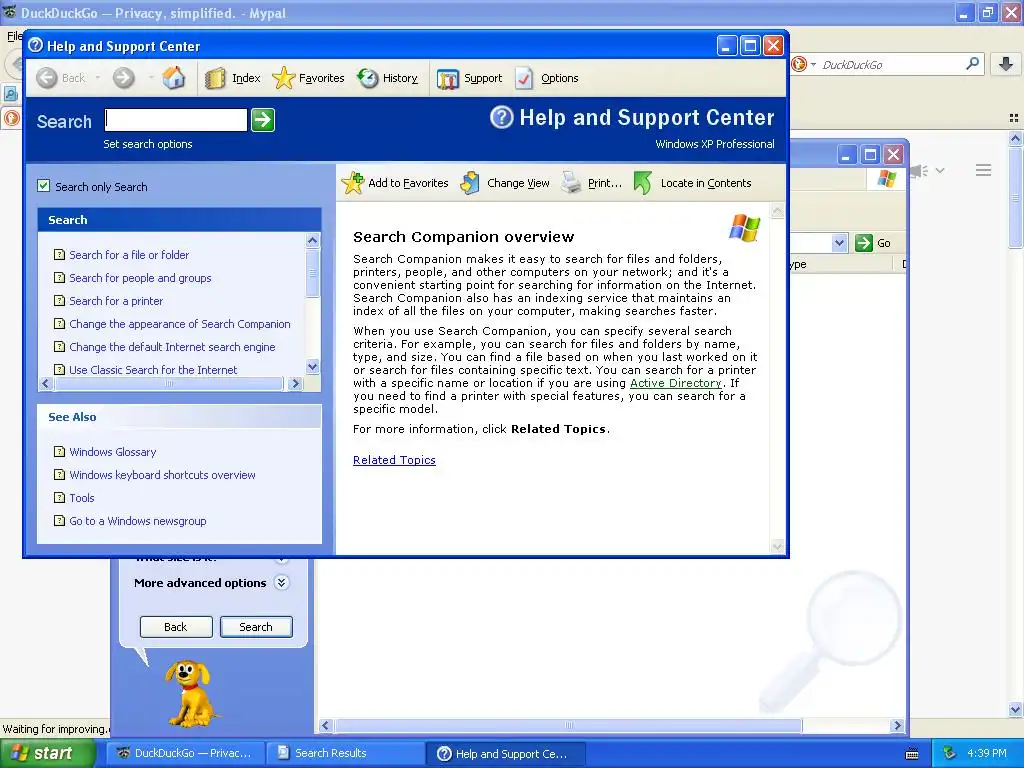
Task: Switch to Search Results taskbar item
Action: 345,753
